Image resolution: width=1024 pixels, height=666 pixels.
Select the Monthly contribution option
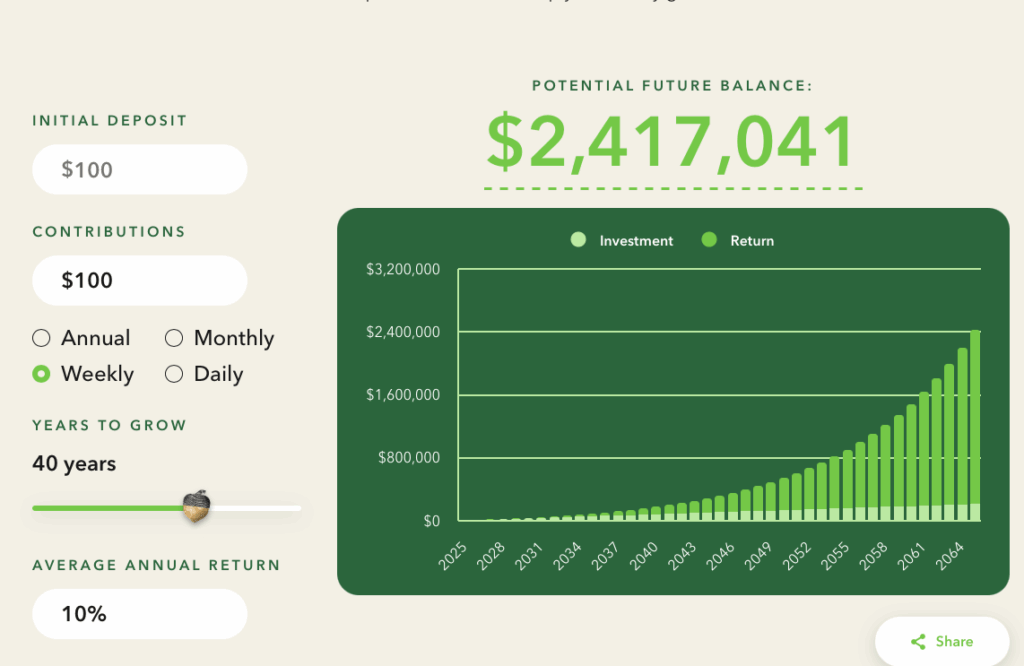coord(174,338)
